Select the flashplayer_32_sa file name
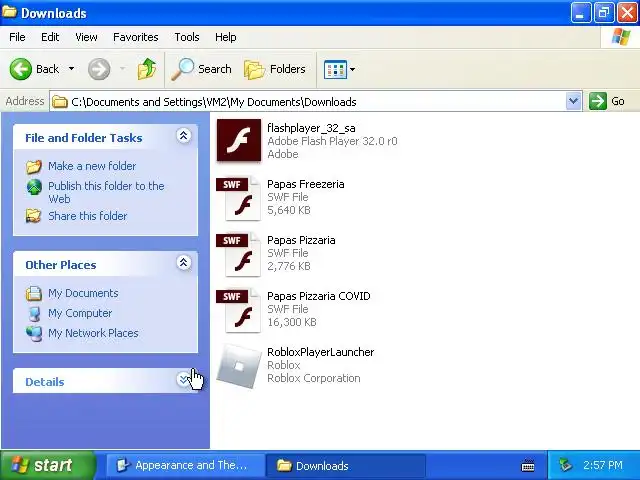 click(311, 128)
